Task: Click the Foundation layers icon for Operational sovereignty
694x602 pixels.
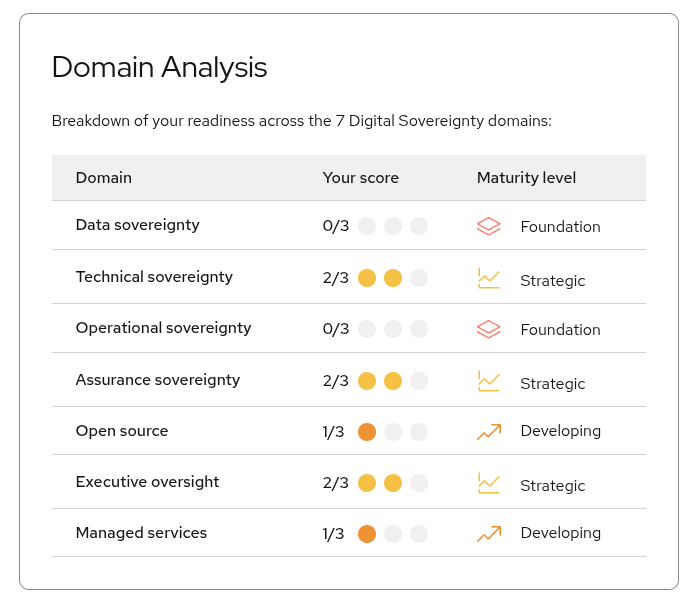Action: [x=488, y=329]
